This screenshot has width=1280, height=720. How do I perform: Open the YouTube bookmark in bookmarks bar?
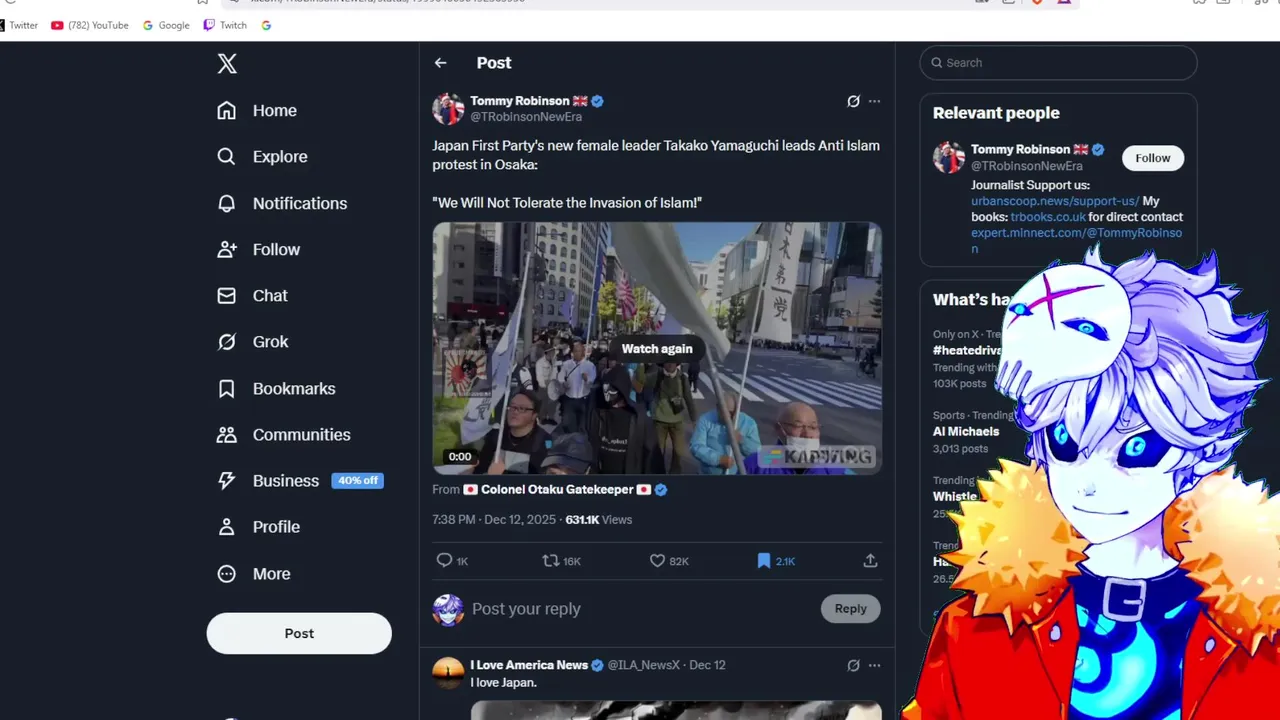point(90,25)
